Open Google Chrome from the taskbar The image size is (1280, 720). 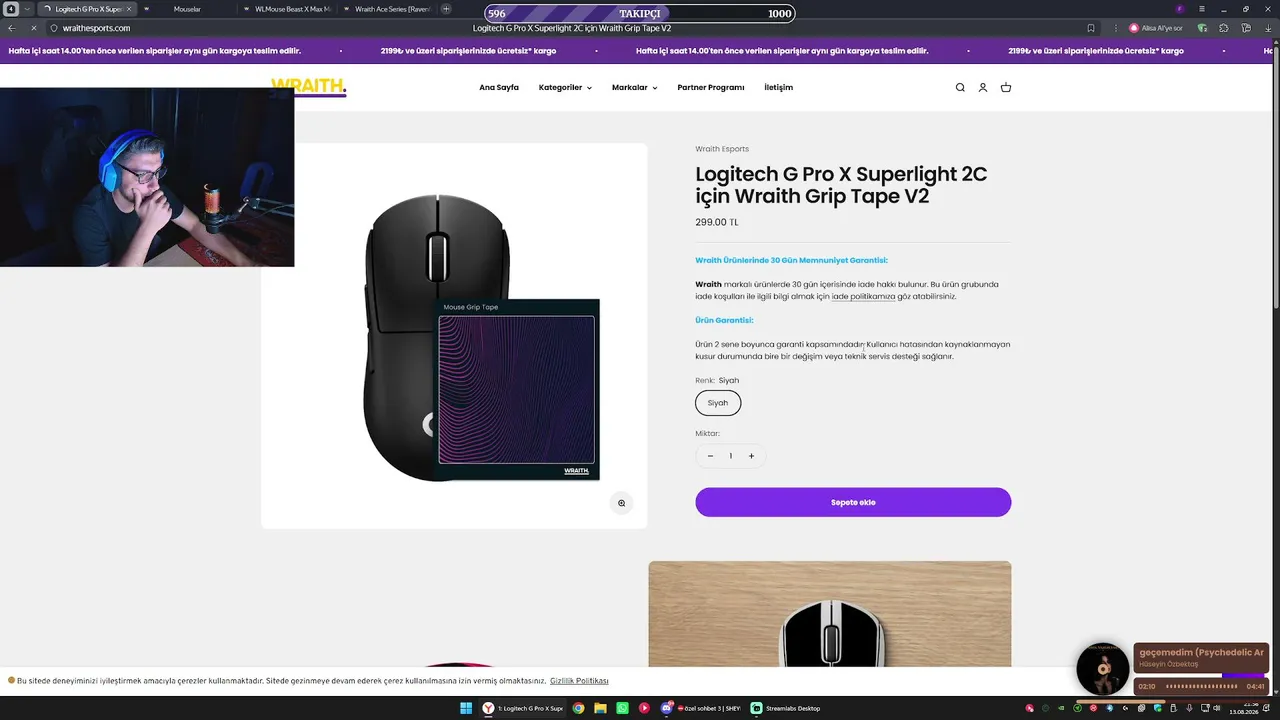tap(578, 708)
